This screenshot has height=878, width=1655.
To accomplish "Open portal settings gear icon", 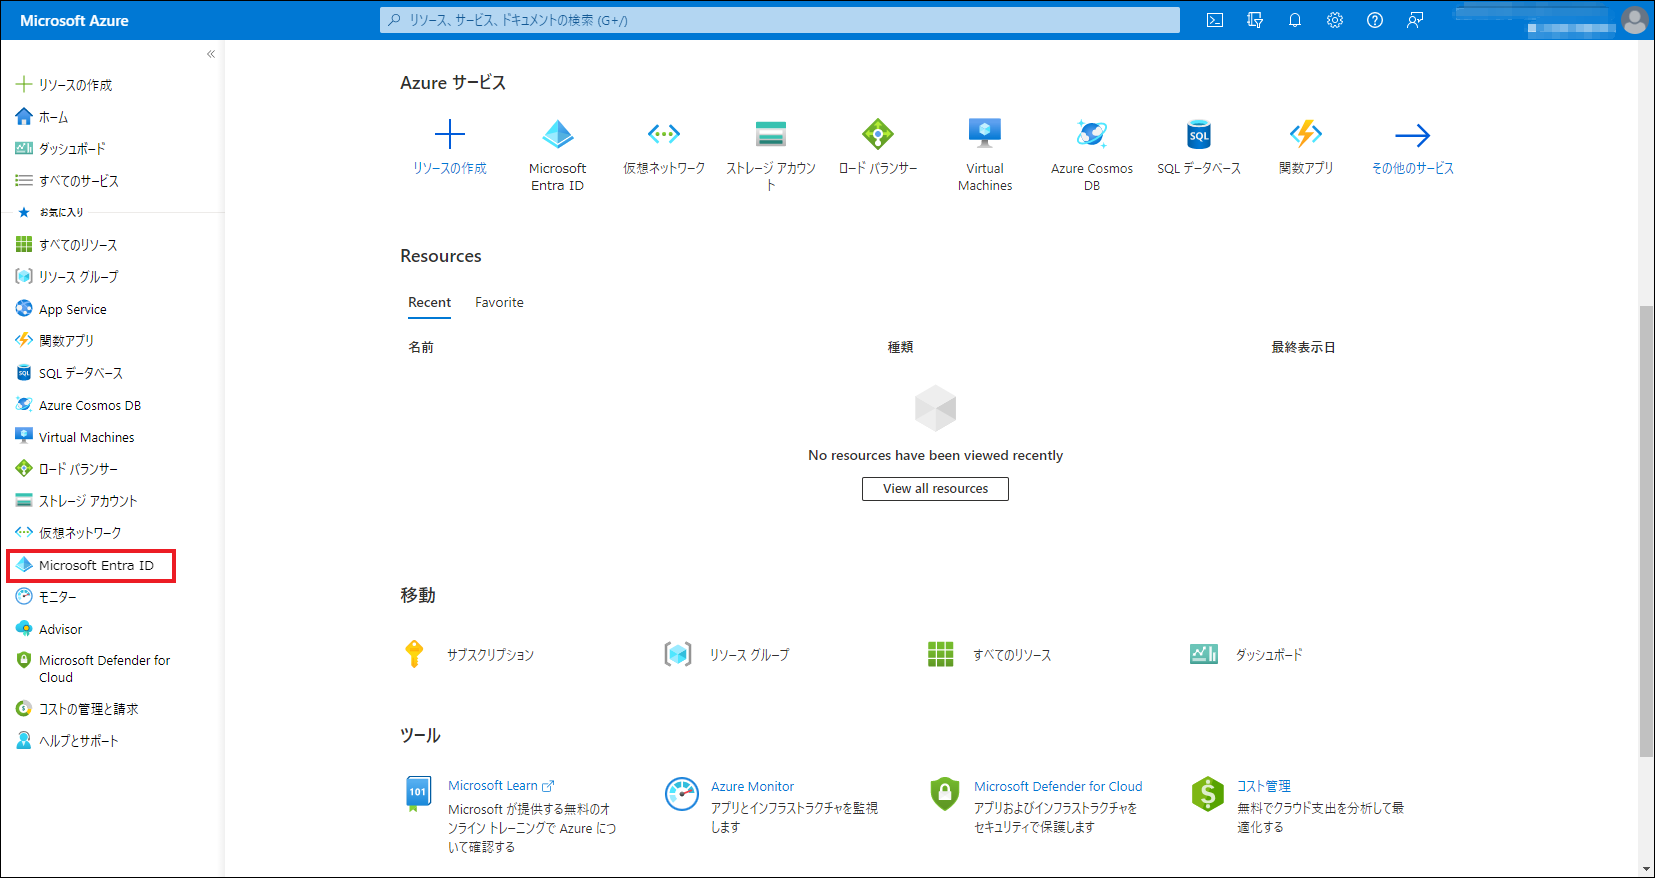I will click(1335, 20).
